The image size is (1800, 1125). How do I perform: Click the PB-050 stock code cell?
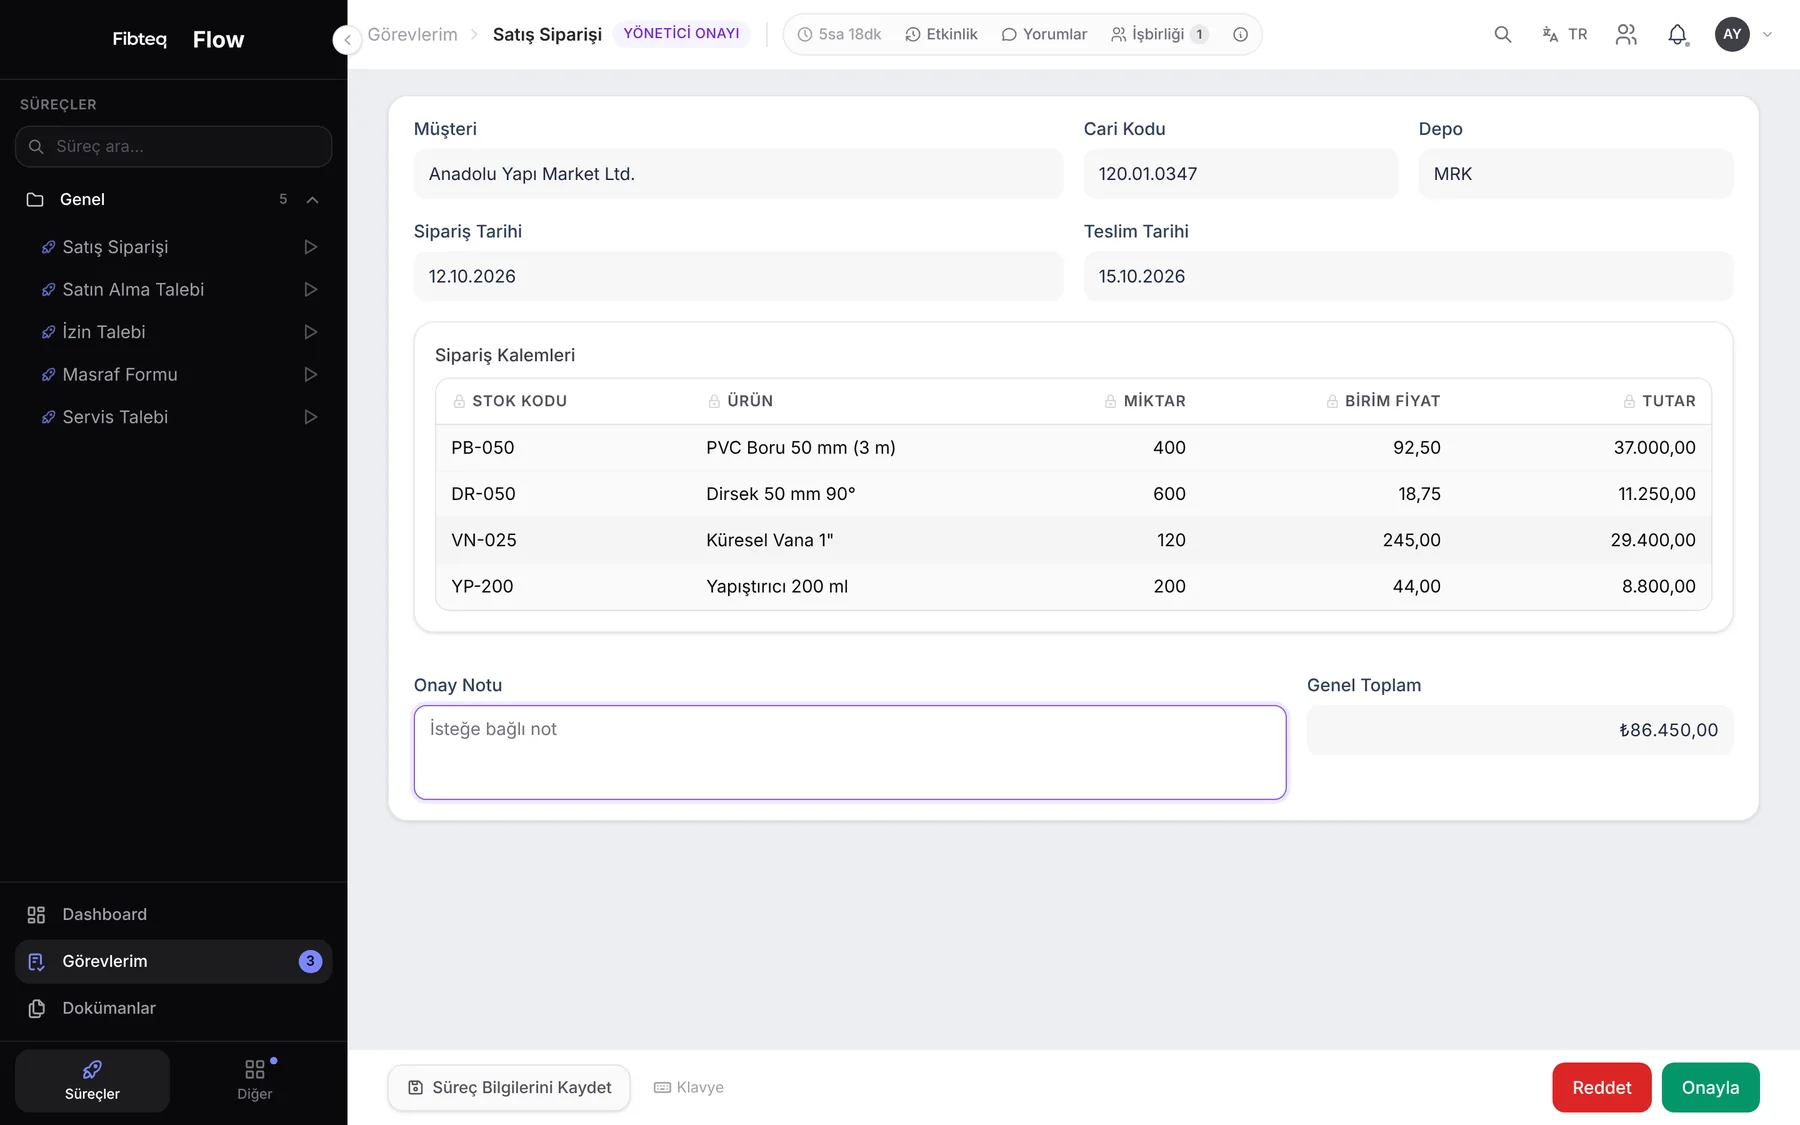click(x=483, y=447)
